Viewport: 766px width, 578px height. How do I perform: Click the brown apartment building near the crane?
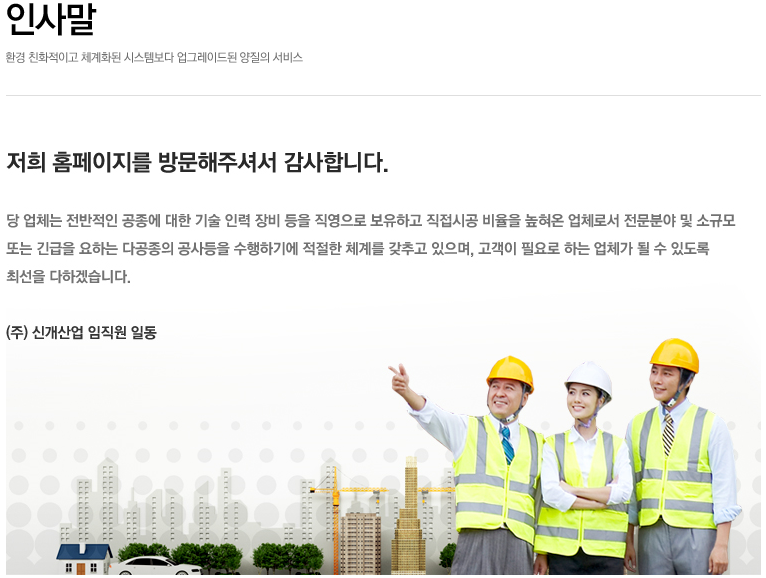[x=361, y=542]
